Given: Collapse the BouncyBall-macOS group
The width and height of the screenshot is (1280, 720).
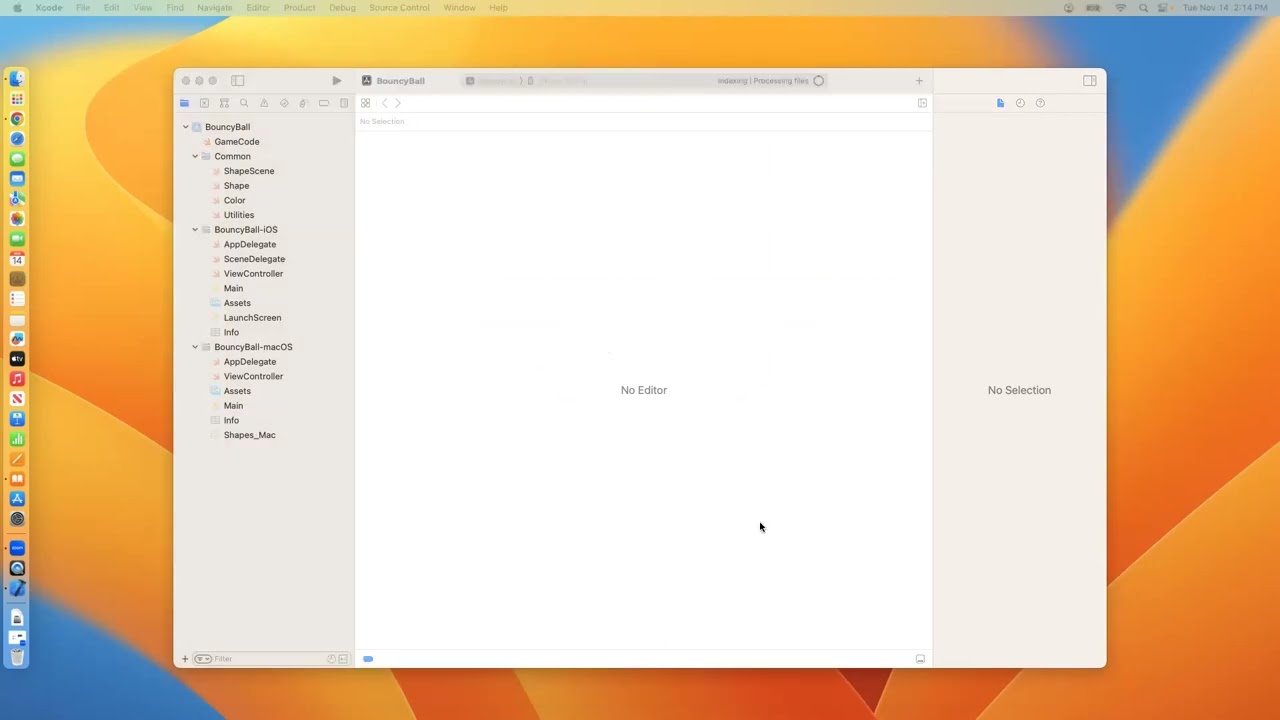Looking at the screenshot, I should click(195, 347).
